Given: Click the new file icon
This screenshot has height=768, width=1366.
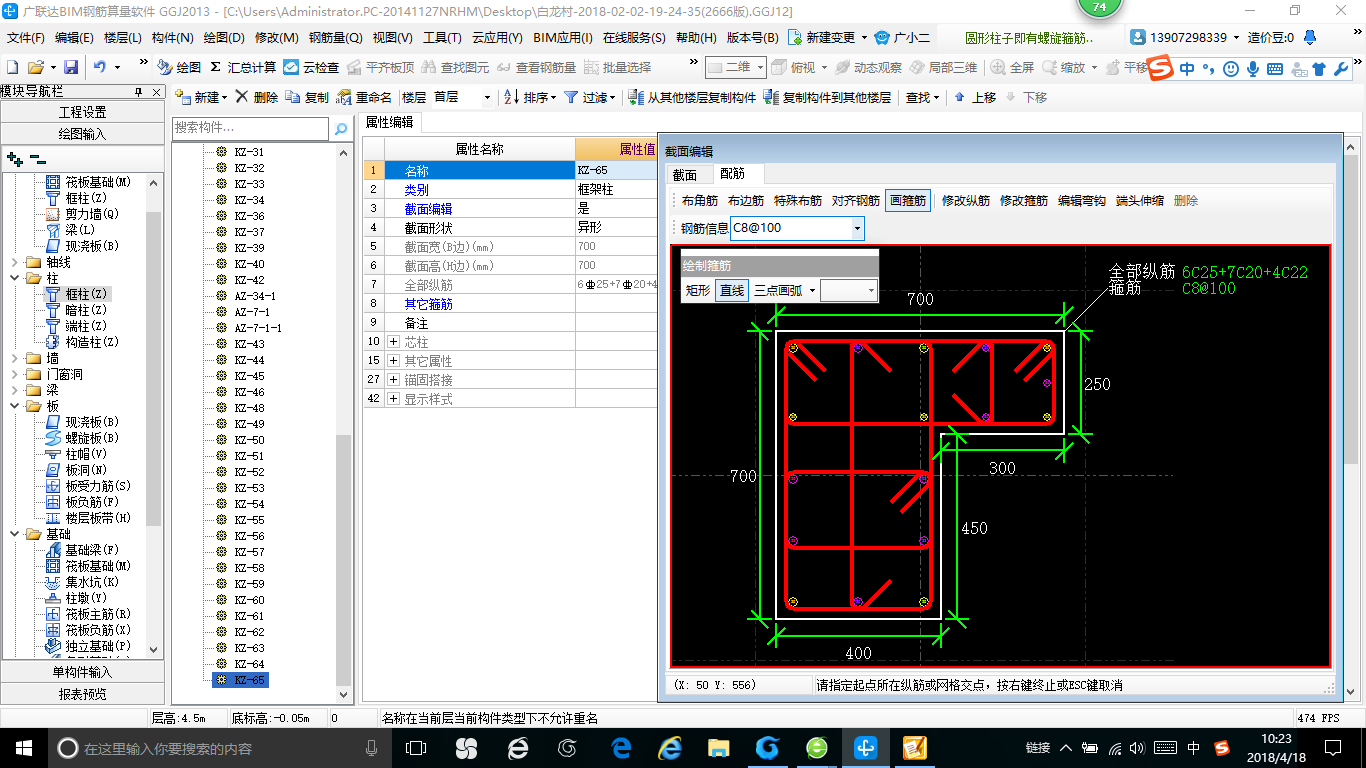Looking at the screenshot, I should coord(12,67).
